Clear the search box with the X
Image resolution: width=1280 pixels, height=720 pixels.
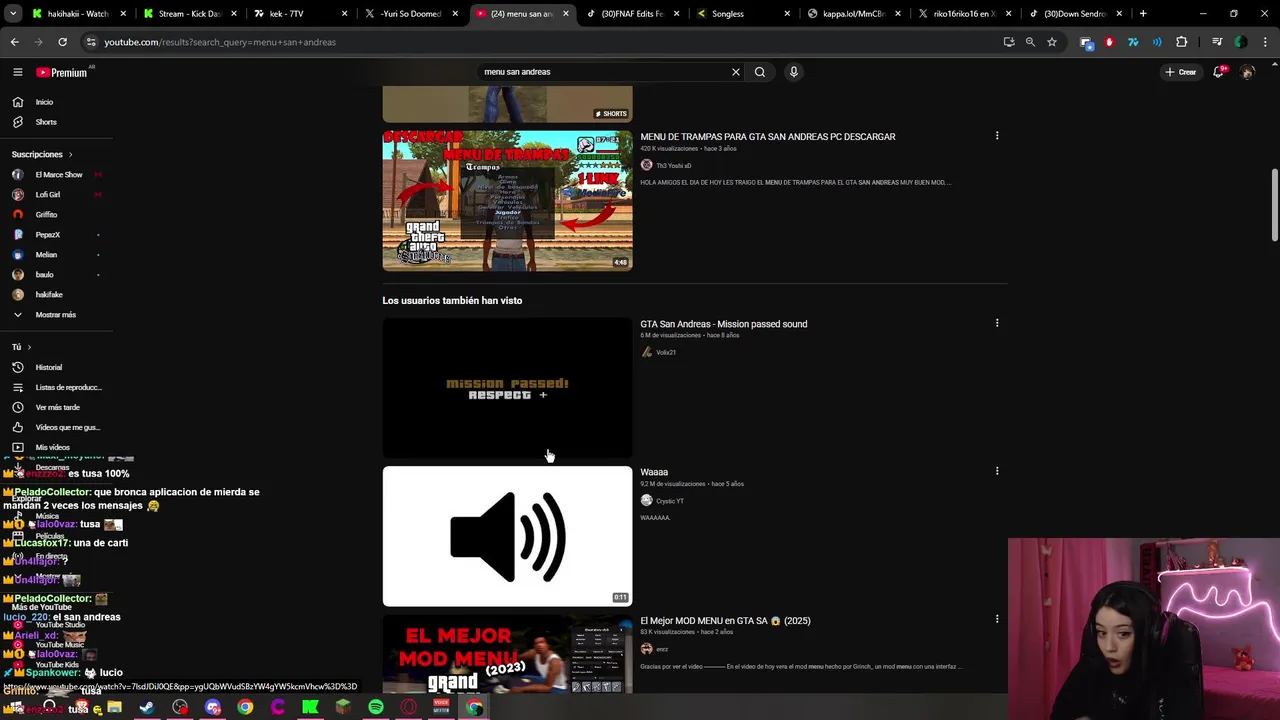[x=736, y=72]
